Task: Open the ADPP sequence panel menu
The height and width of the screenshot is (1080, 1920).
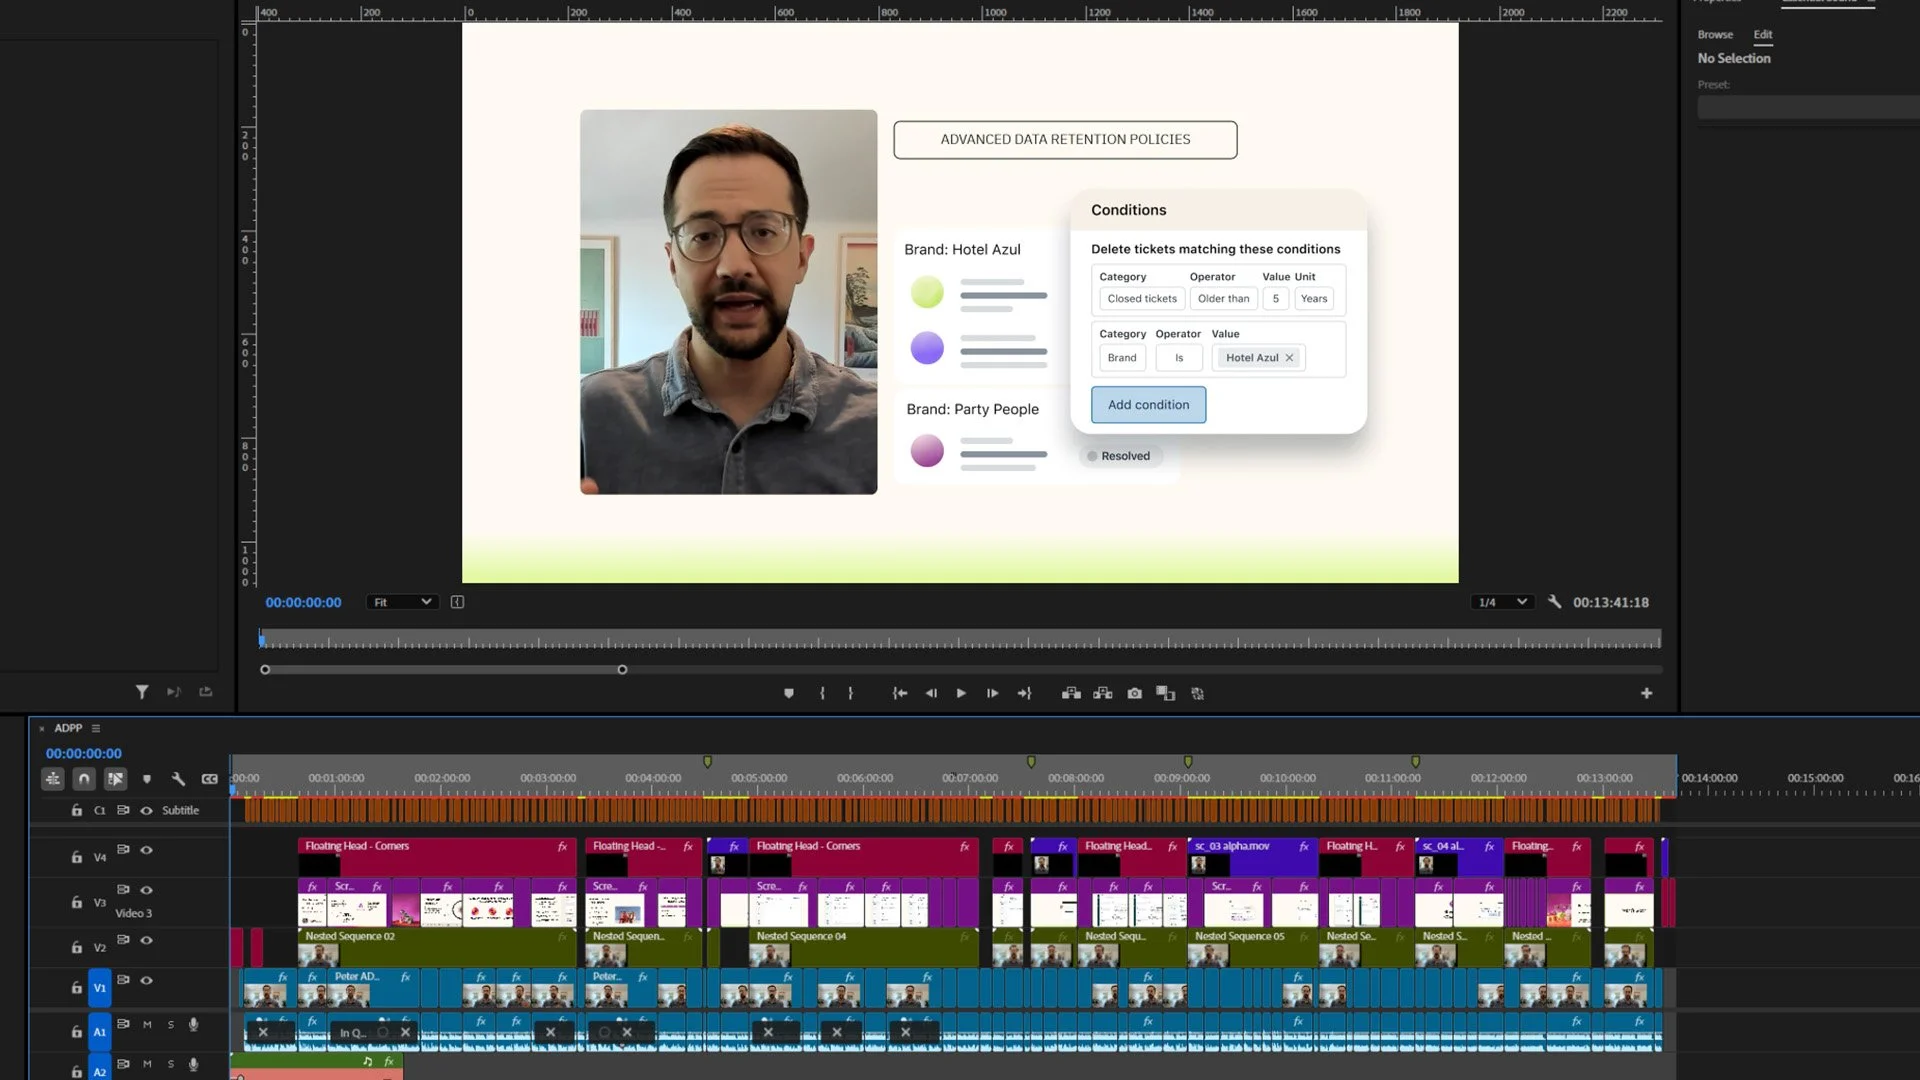Action: (x=96, y=728)
